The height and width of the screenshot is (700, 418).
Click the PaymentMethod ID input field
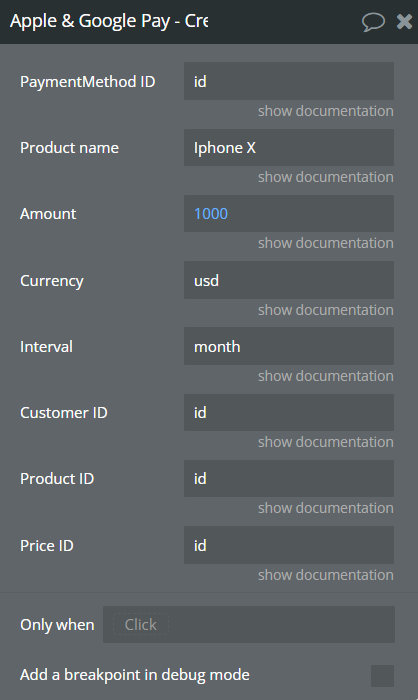pyautogui.click(x=289, y=81)
